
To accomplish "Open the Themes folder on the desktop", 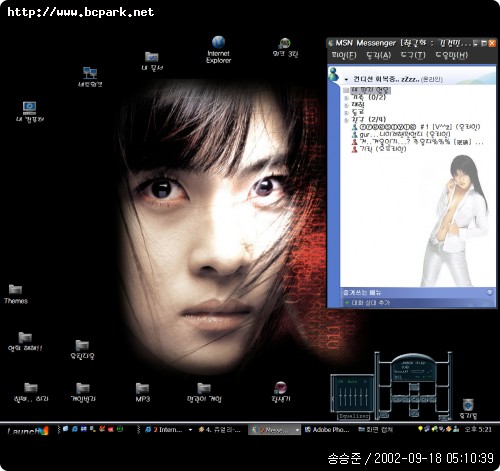I will click(x=16, y=294).
